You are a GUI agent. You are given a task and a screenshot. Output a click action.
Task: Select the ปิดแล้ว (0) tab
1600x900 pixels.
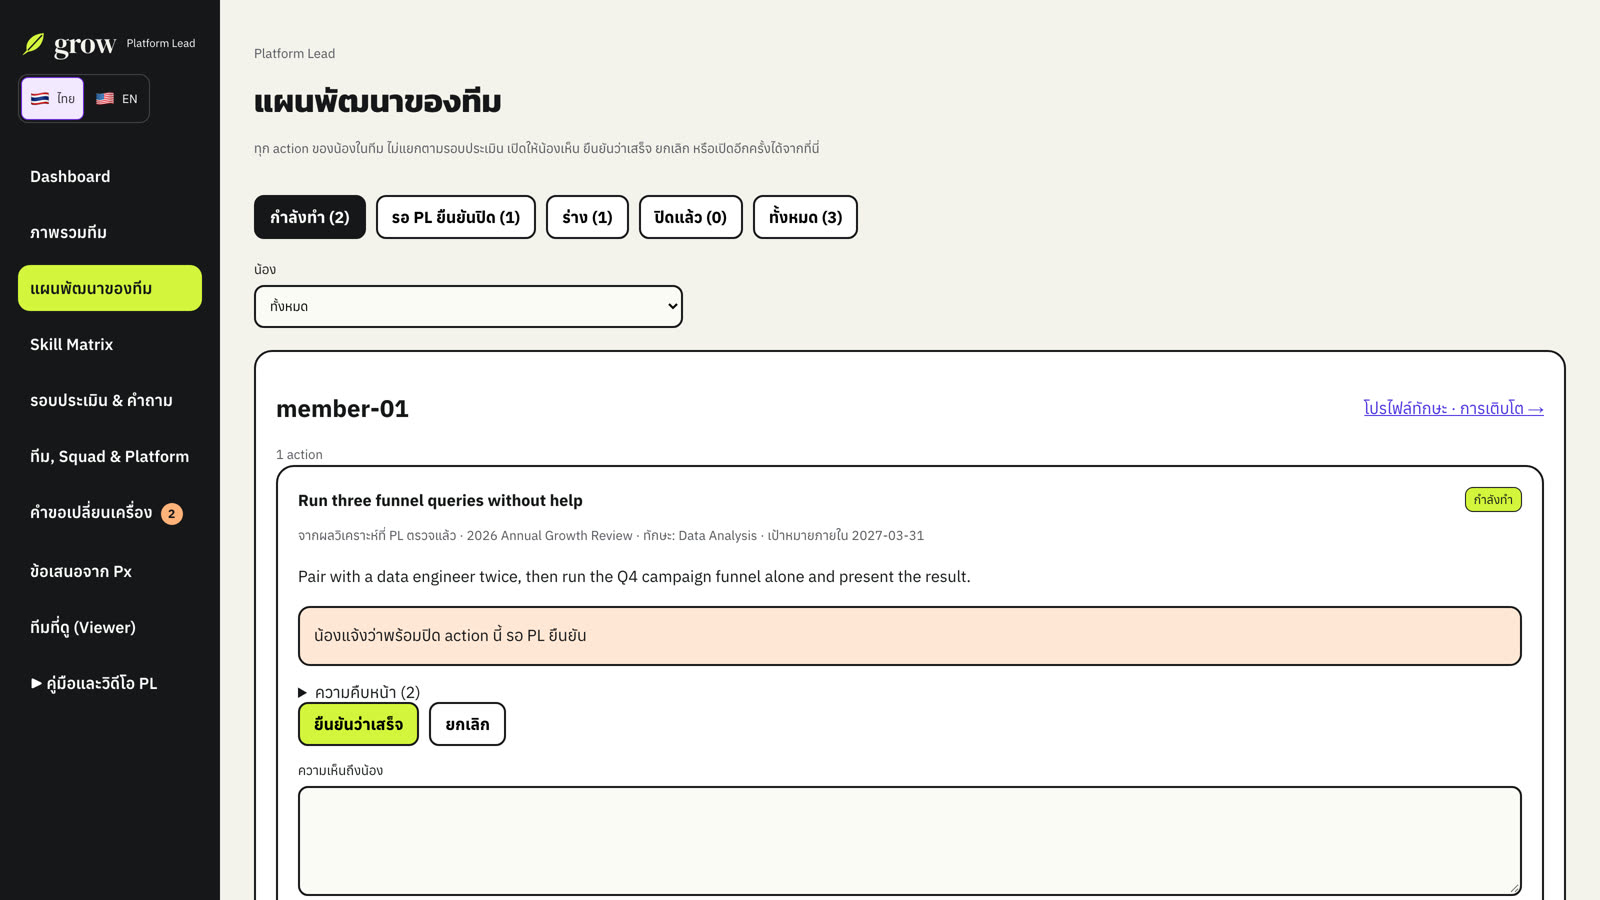[691, 217]
